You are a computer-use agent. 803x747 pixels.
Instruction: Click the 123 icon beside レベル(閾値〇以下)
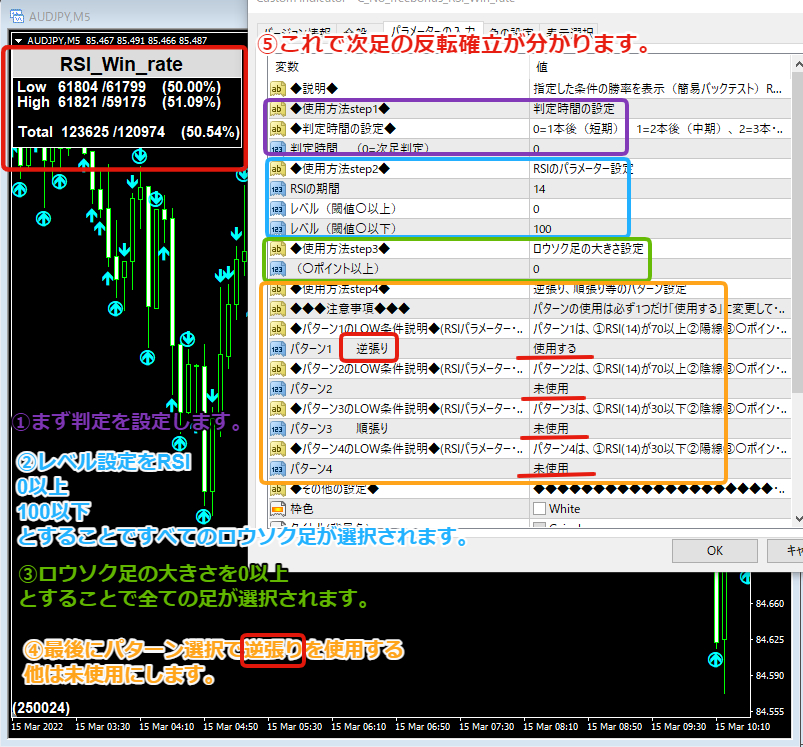[x=277, y=229]
